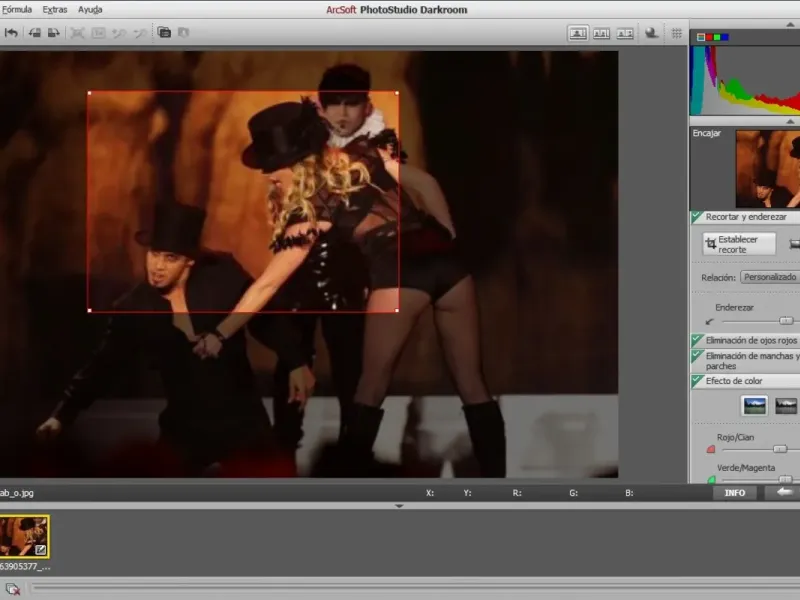The image size is (800, 600).
Task: Open the Relación Personalizado dropdown
Action: [770, 277]
